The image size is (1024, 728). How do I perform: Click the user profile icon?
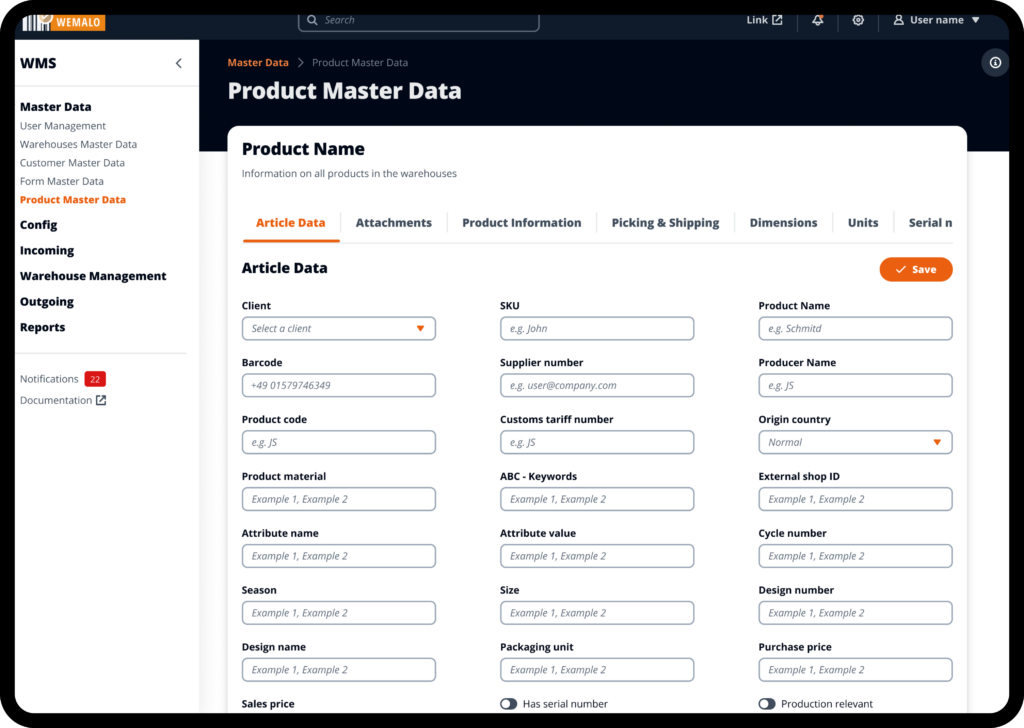[x=898, y=20]
